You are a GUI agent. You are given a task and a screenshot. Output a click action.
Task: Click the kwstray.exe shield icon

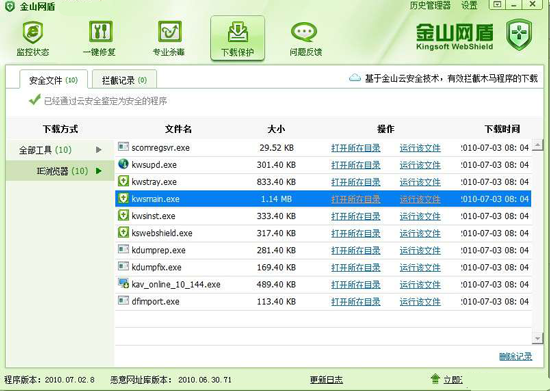click(x=123, y=181)
